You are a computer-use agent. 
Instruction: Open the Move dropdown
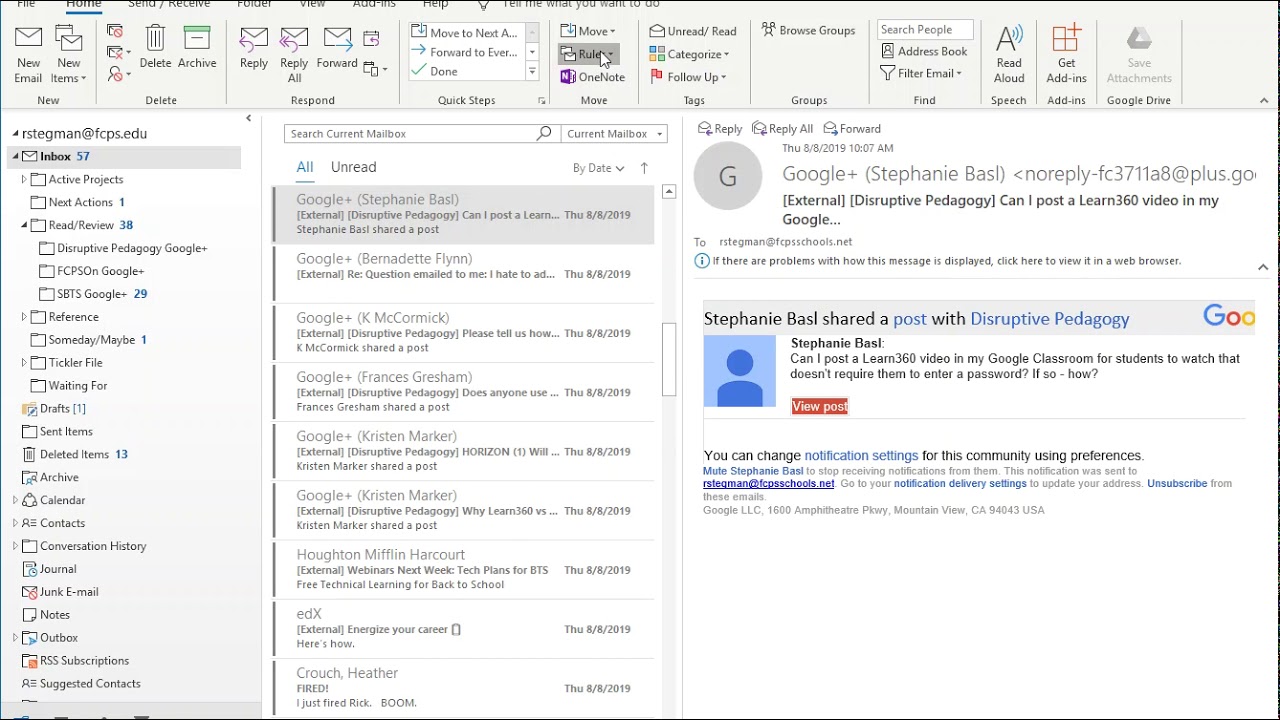tap(588, 31)
